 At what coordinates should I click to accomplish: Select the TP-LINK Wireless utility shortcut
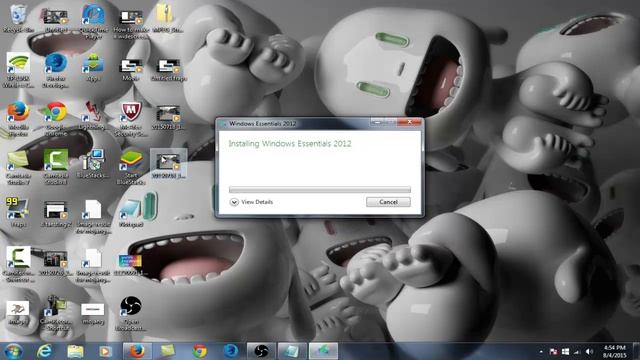(18, 70)
